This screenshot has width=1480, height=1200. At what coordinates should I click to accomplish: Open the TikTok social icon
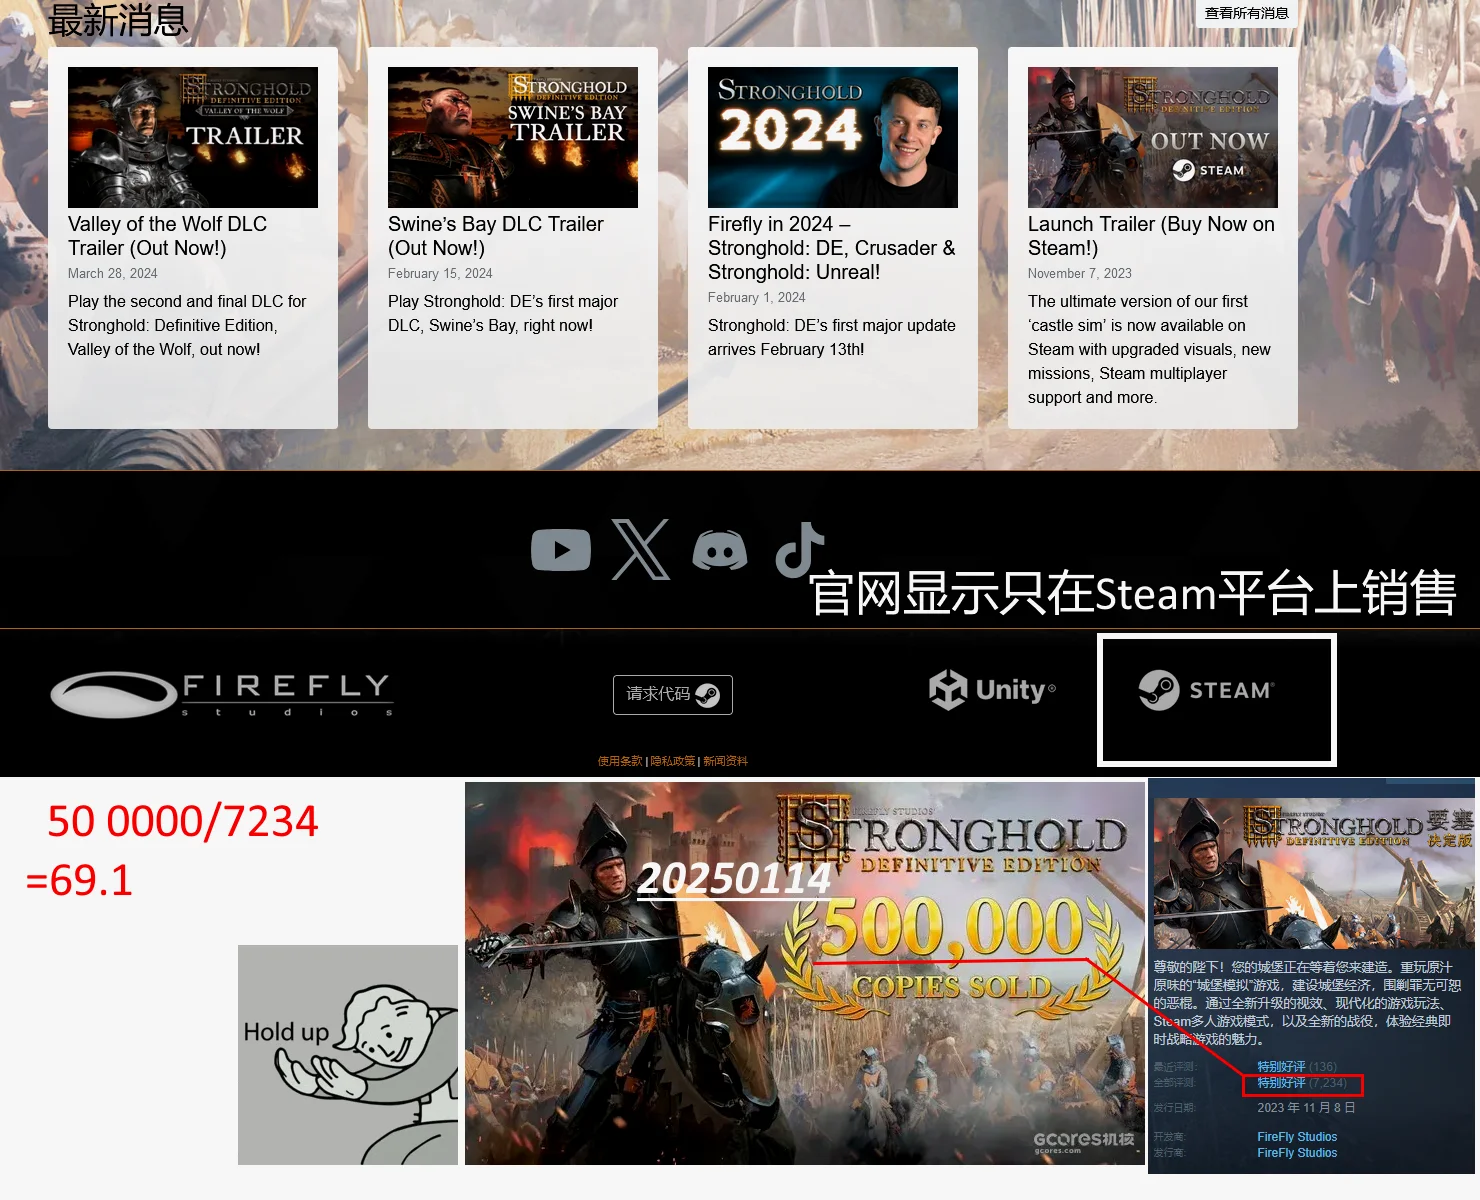(x=800, y=550)
